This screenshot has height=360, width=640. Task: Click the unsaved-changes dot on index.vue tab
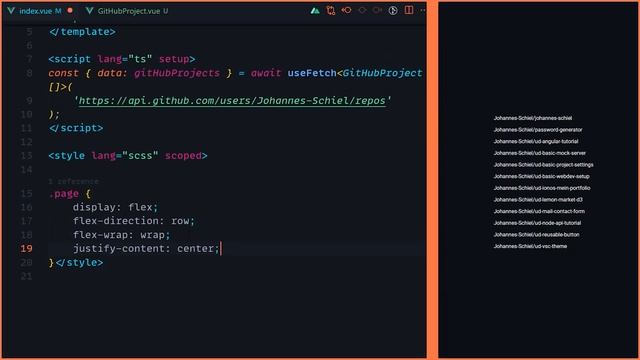(70, 11)
